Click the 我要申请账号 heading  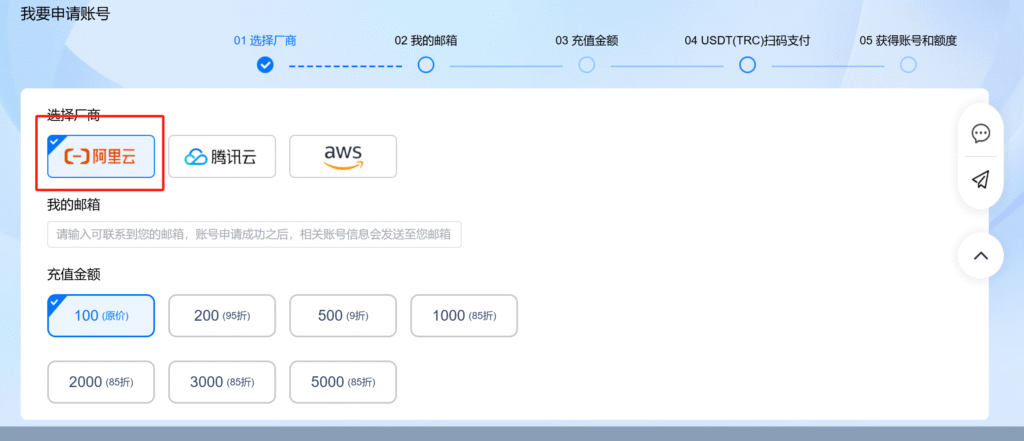(x=65, y=14)
